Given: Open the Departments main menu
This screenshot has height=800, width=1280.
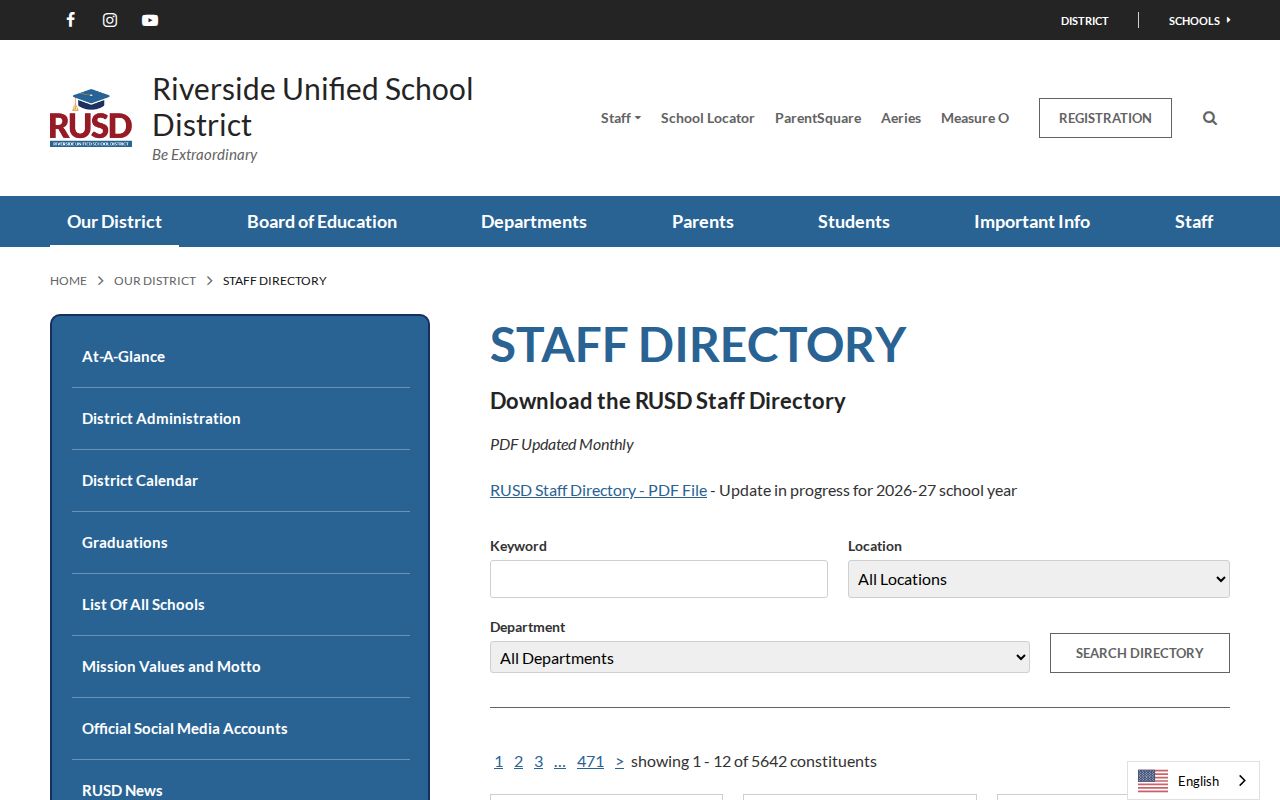Looking at the screenshot, I should 534,221.
